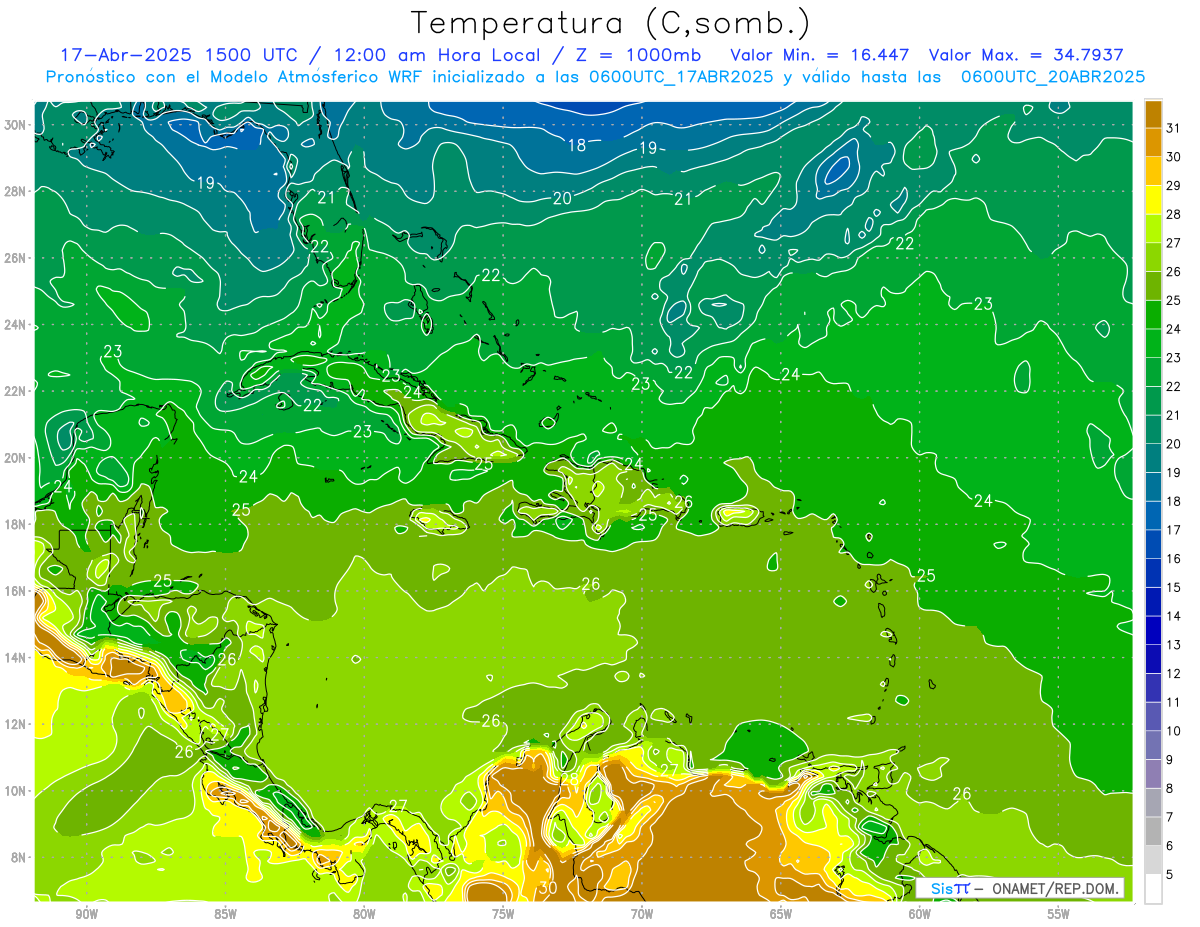Click the 75W longitude axis label
The image size is (1200, 927).
503,914
